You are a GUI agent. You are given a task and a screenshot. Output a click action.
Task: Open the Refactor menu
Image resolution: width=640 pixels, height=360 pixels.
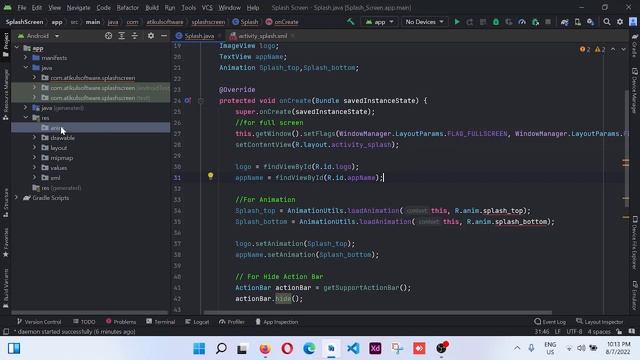(x=127, y=7)
